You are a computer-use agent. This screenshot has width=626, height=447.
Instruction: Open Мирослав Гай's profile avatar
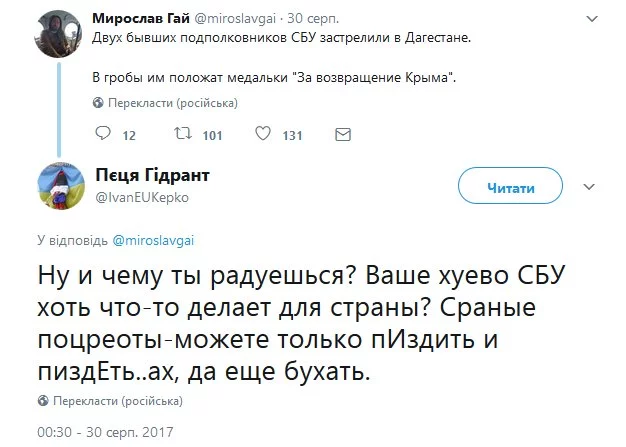click(56, 28)
